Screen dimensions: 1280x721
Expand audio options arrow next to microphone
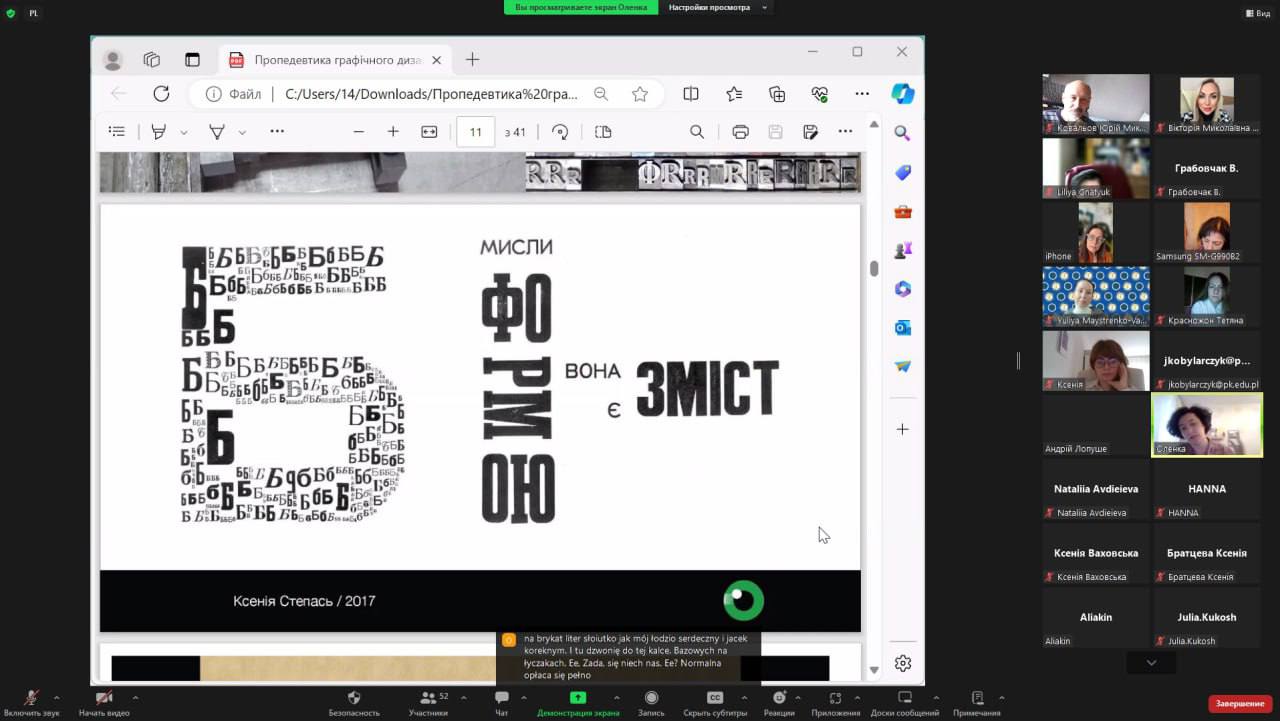(x=56, y=698)
